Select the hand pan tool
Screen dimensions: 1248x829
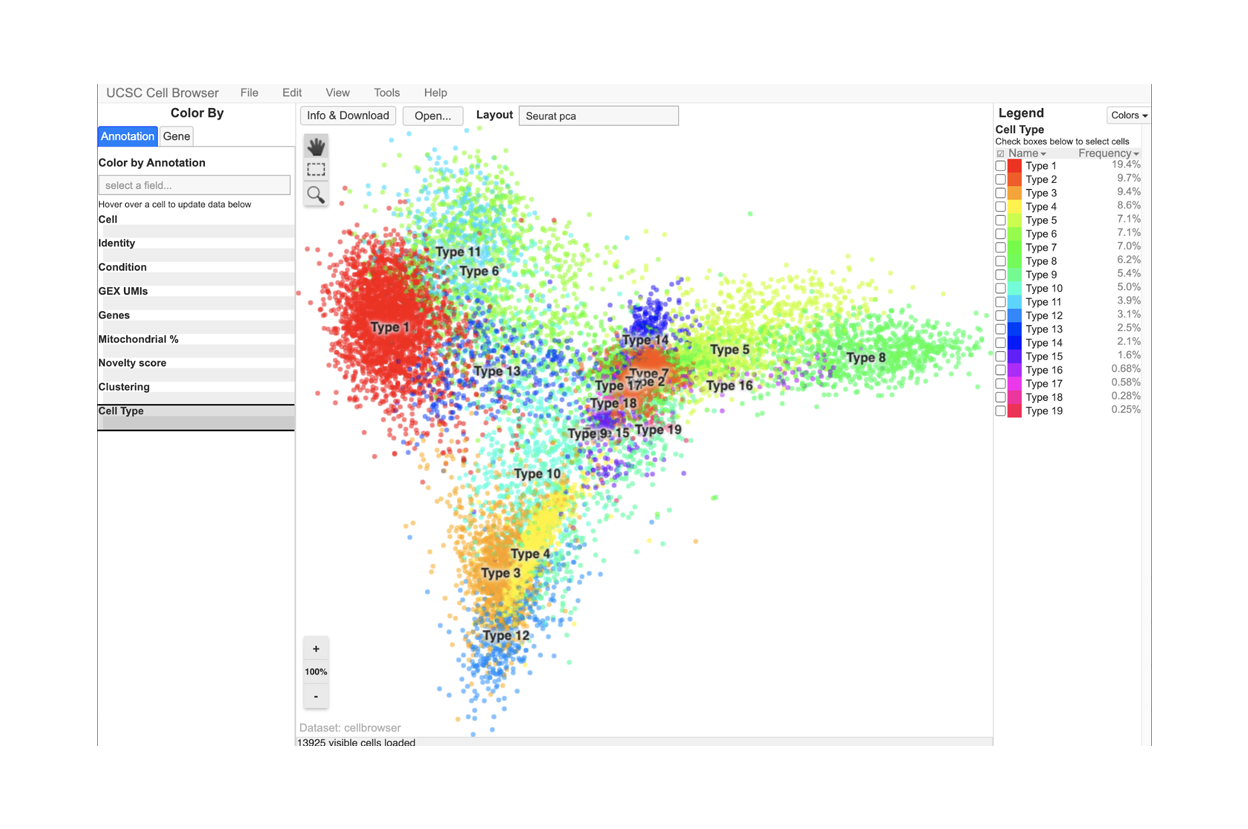[x=316, y=147]
